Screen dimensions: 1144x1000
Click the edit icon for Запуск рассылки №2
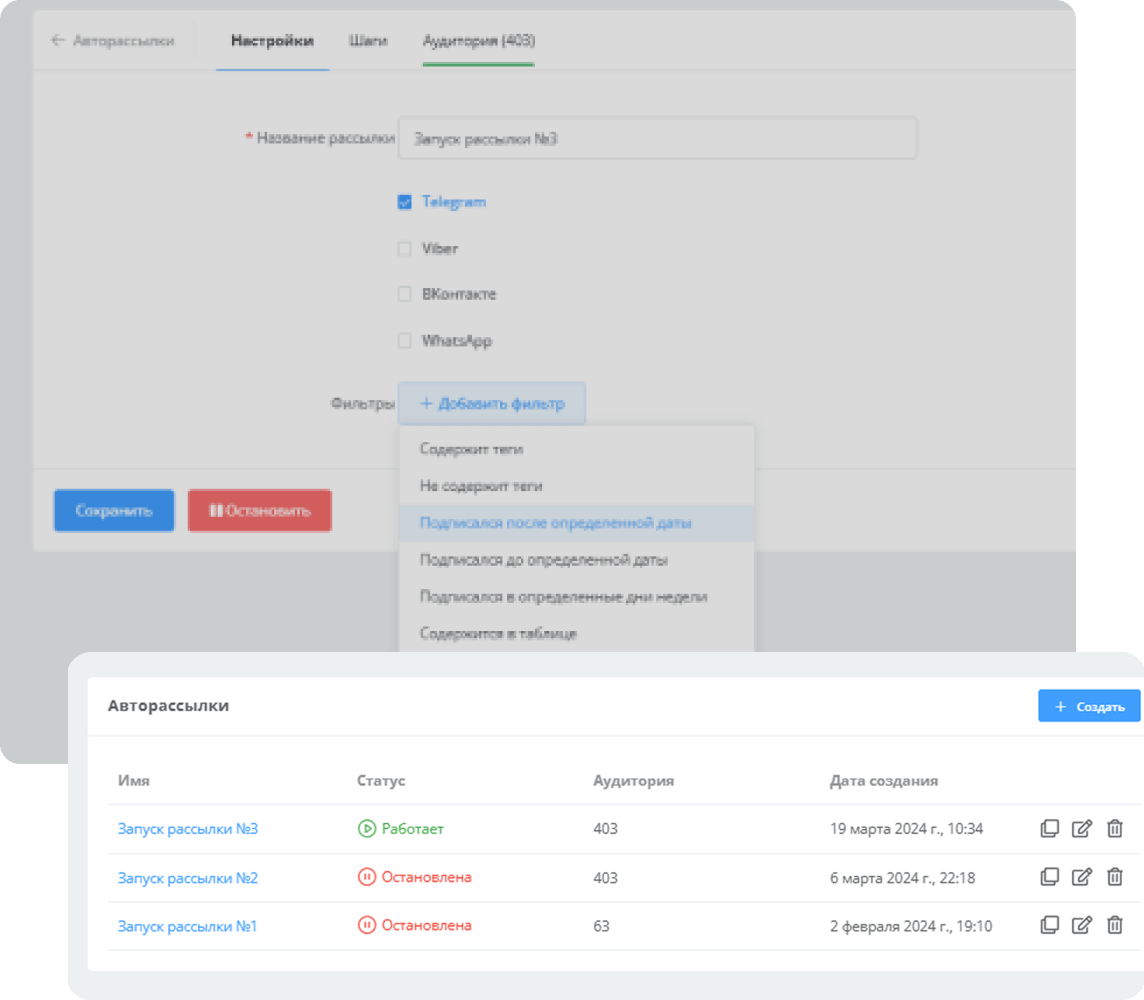pos(1082,877)
